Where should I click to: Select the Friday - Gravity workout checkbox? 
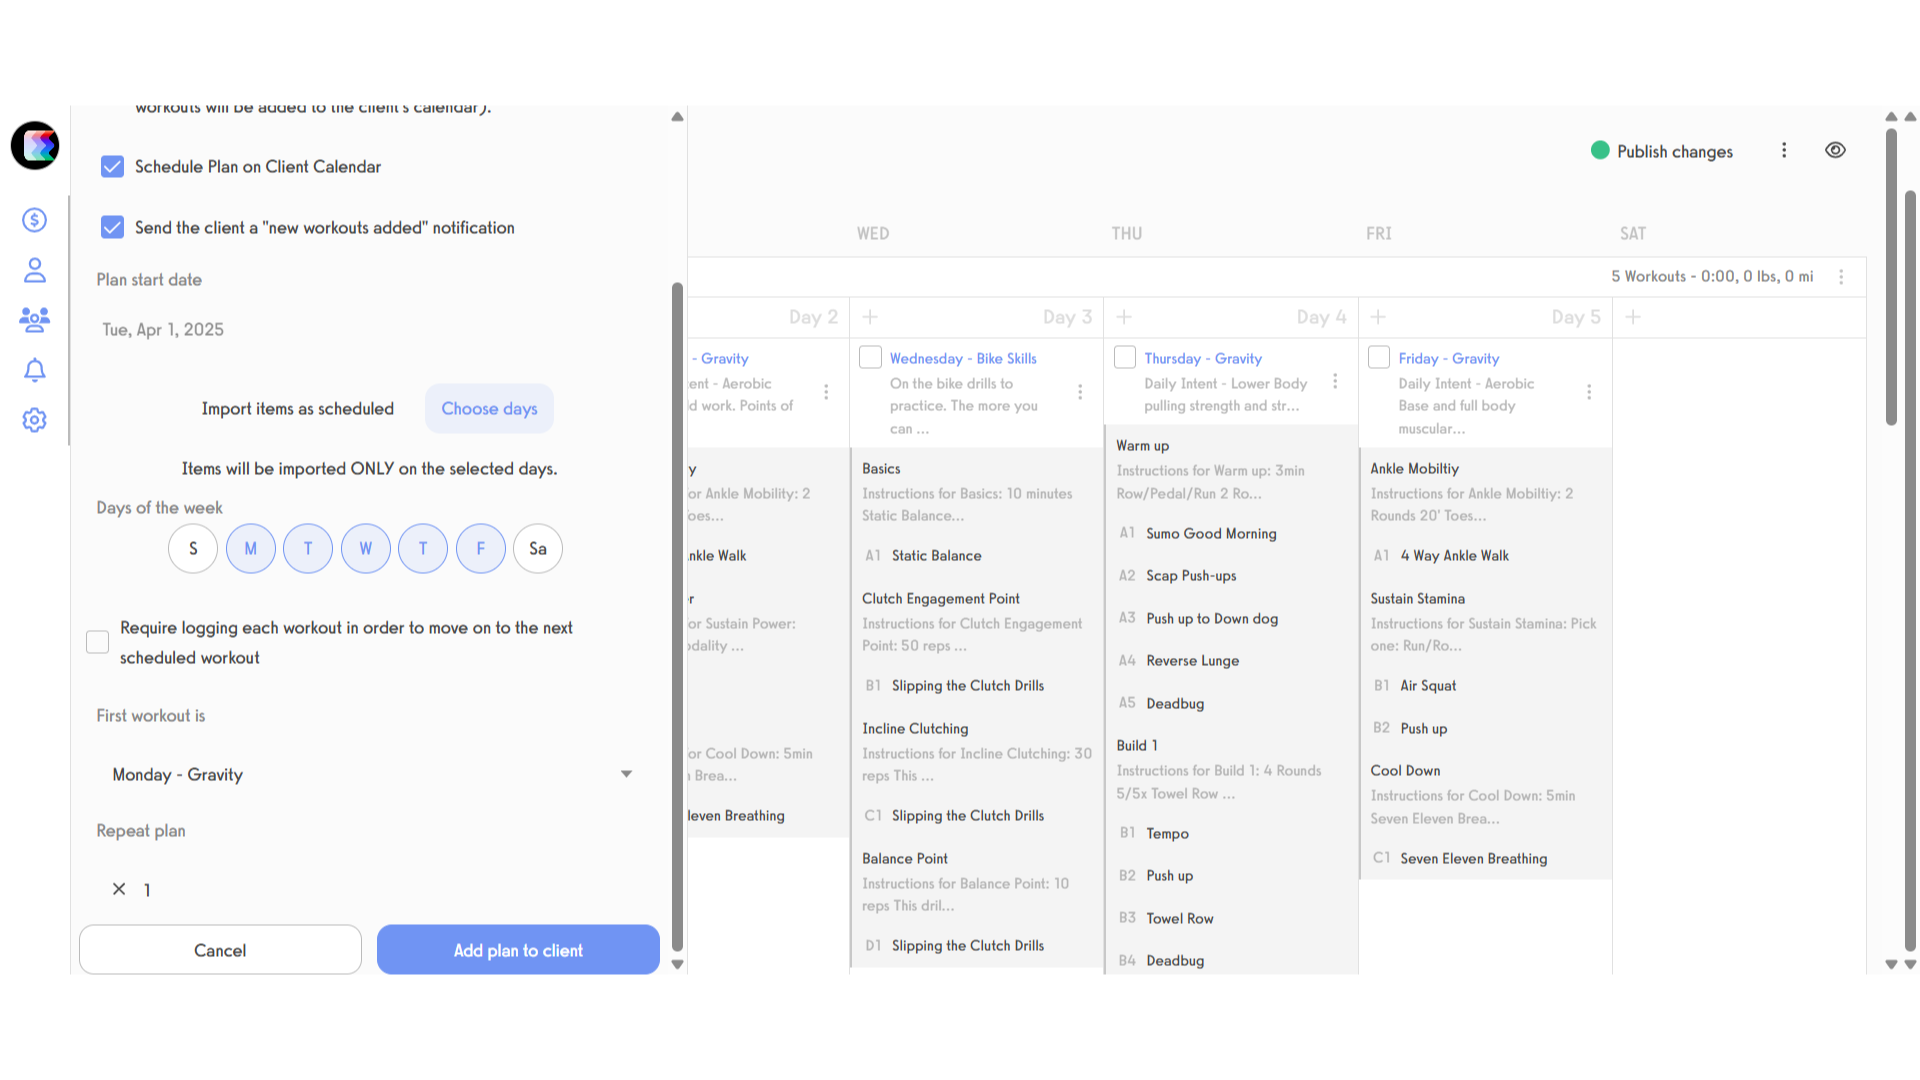click(x=1379, y=357)
